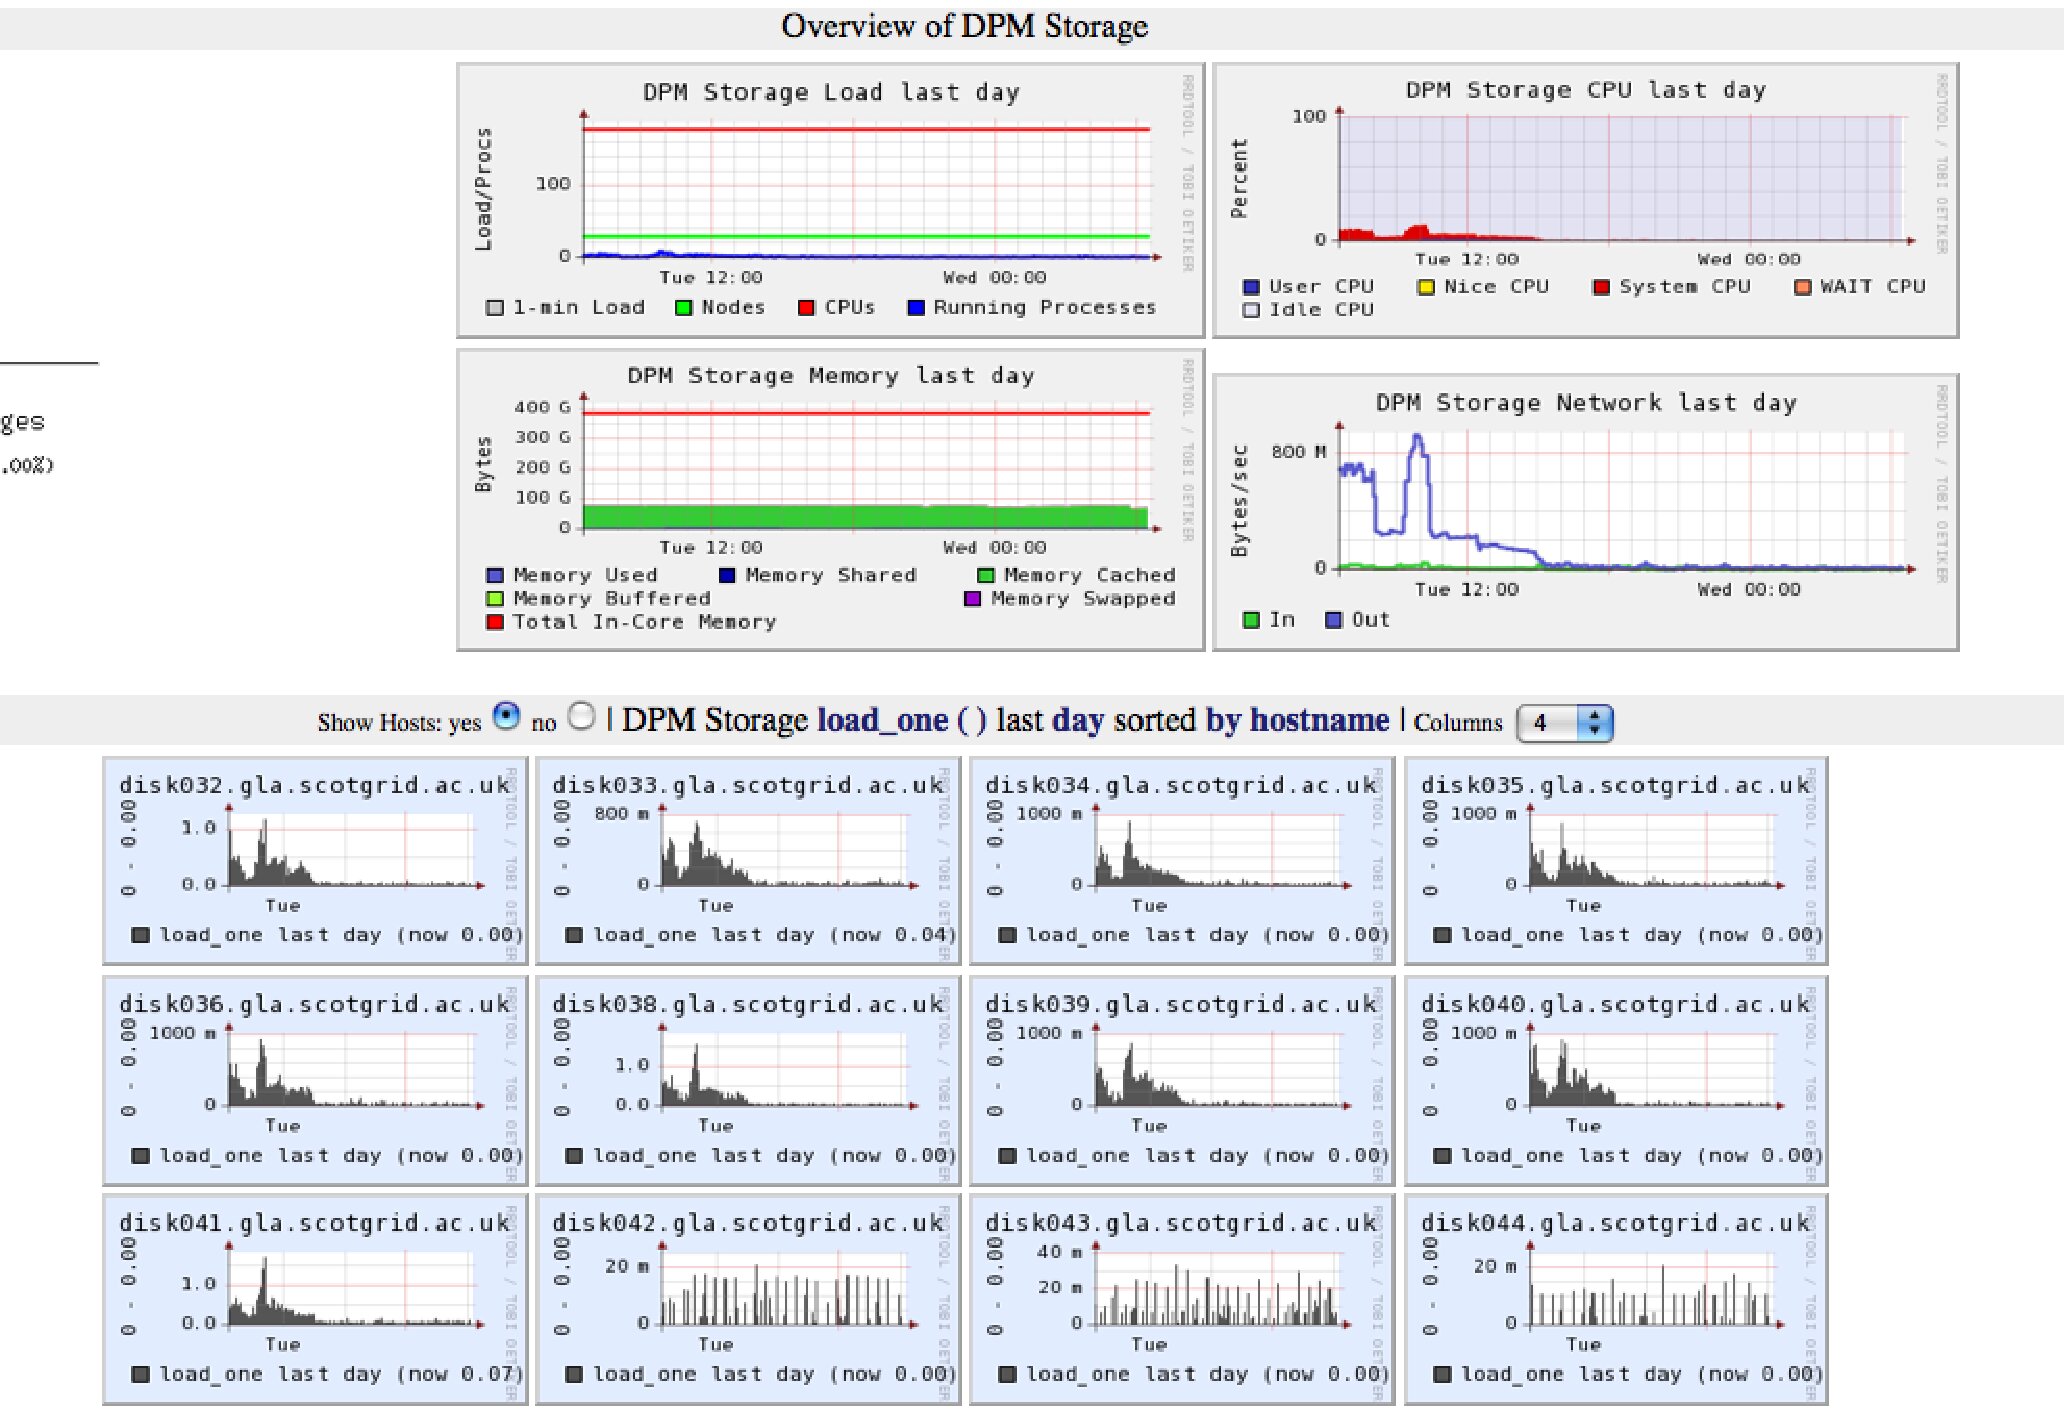Click the 'Overview of DPM Storage' heading

pyautogui.click(x=964, y=26)
